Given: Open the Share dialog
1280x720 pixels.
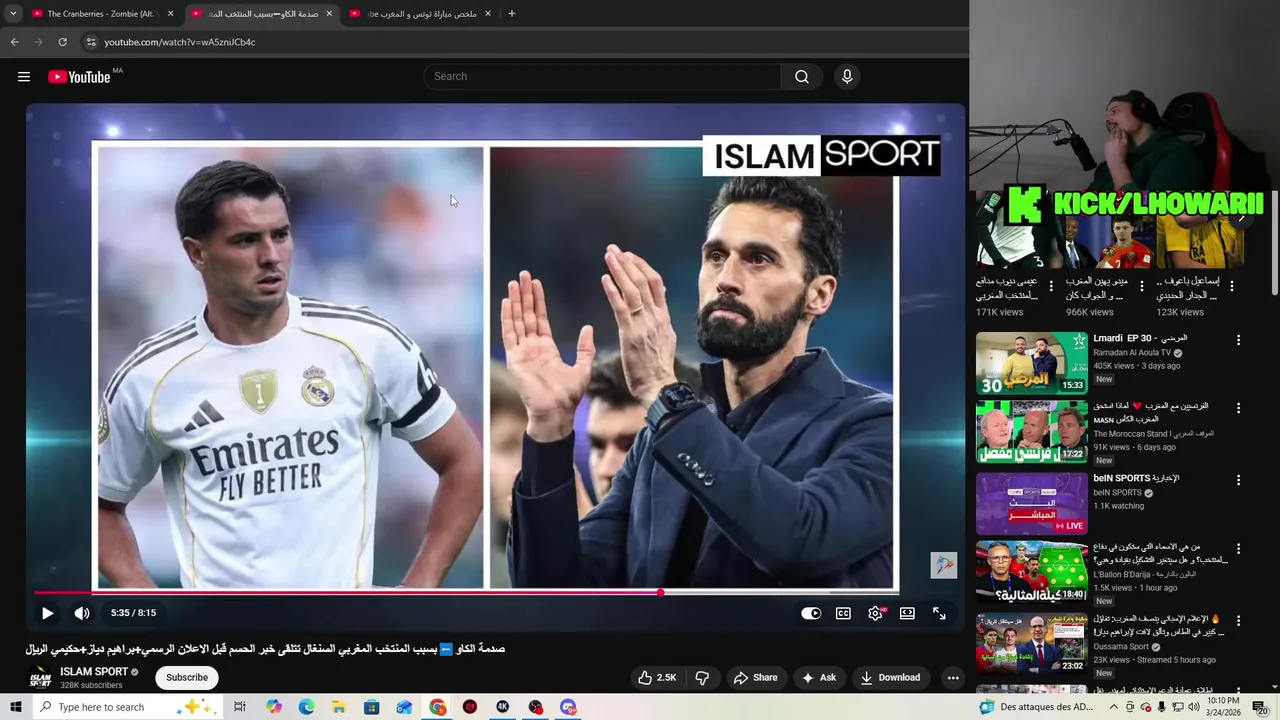Looking at the screenshot, I should click(755, 678).
